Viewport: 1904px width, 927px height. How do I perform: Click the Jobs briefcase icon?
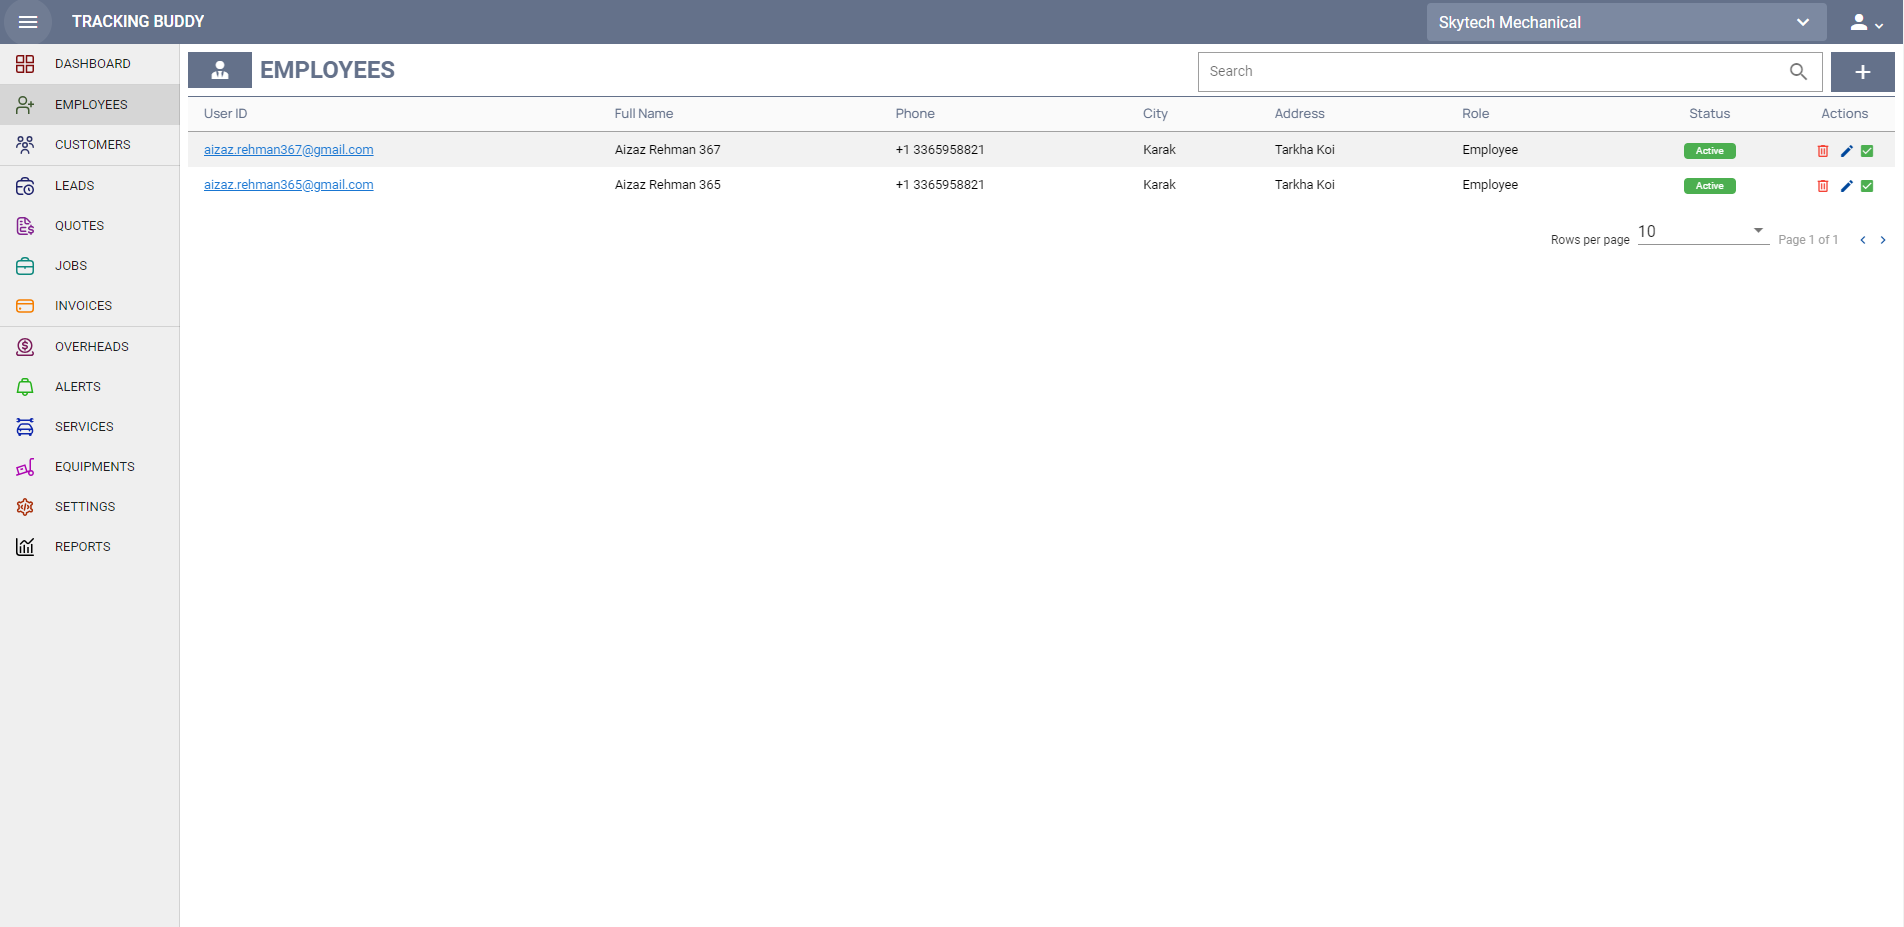pyautogui.click(x=25, y=266)
